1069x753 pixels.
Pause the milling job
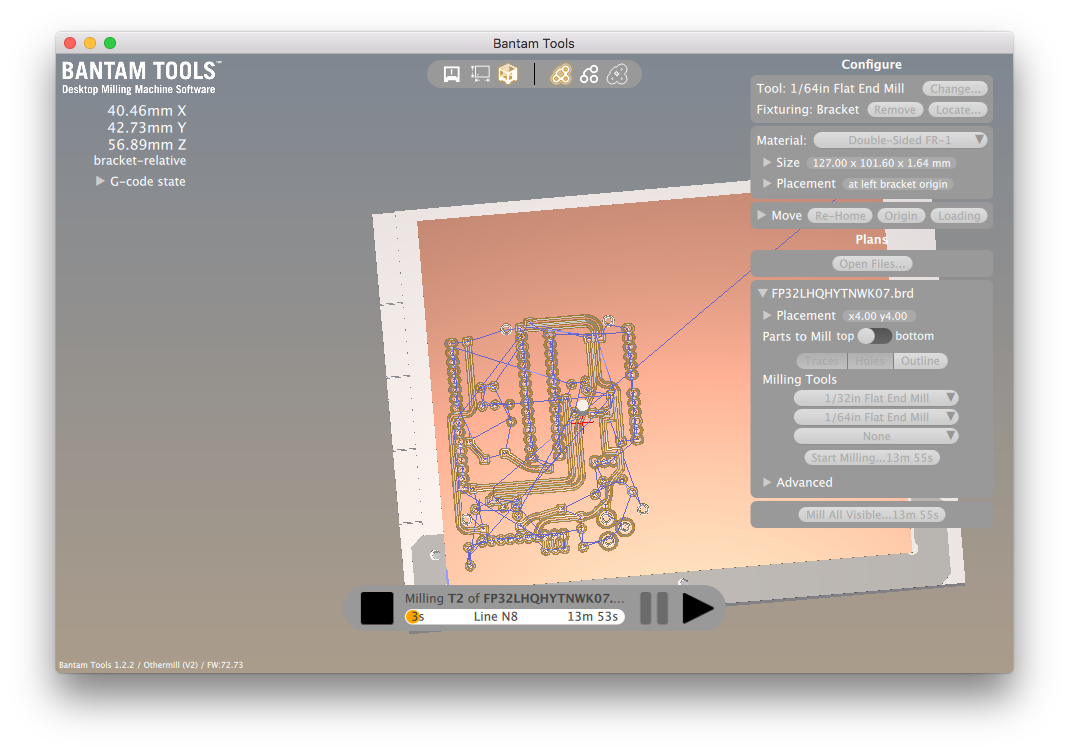(654, 608)
